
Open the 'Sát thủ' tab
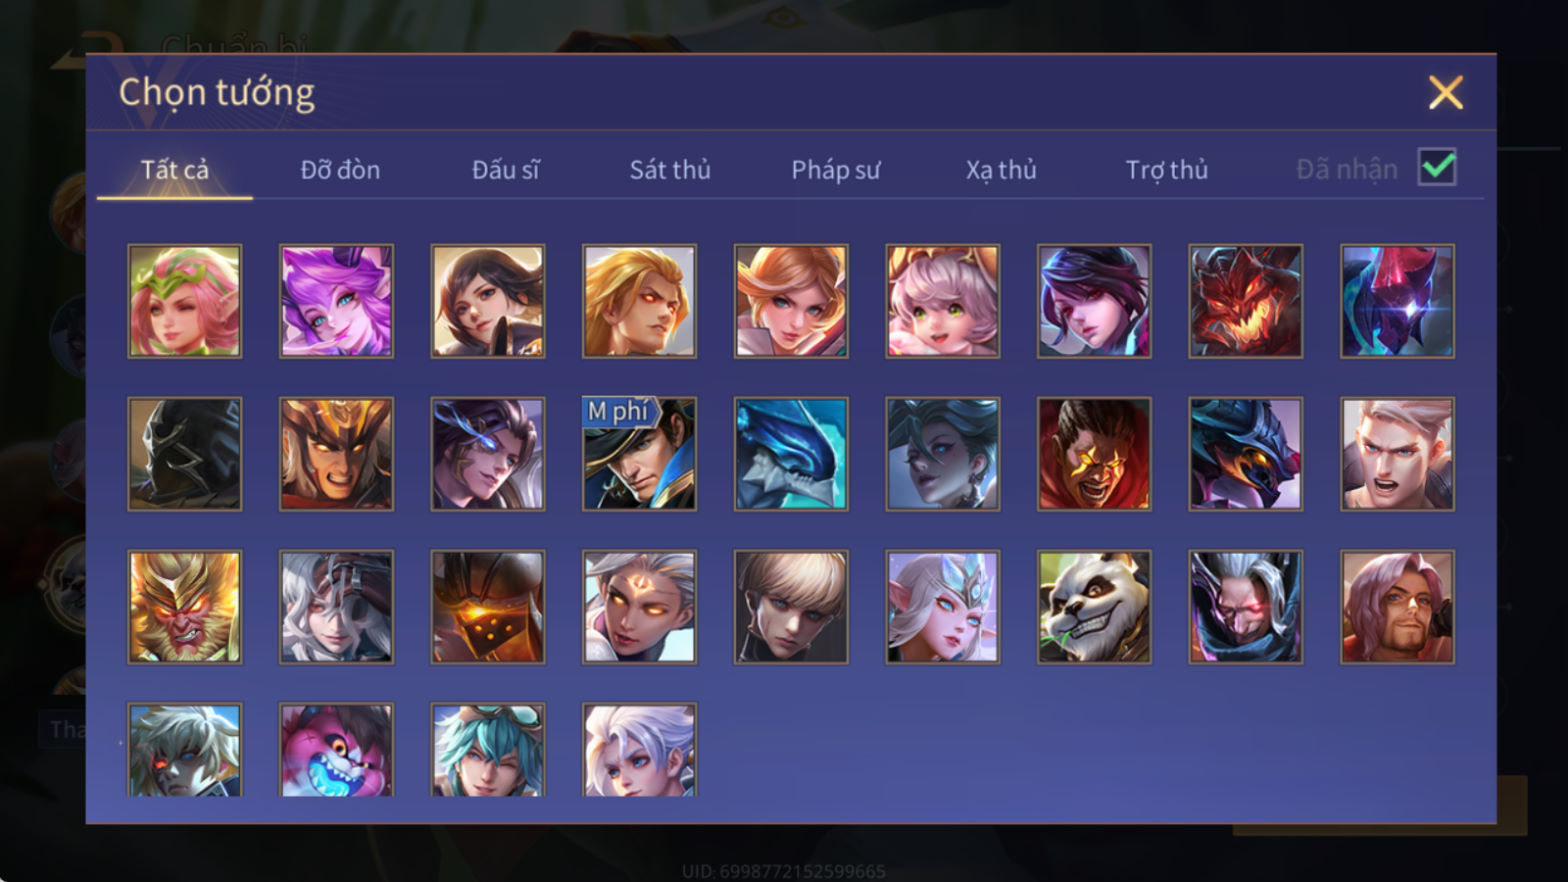[x=670, y=170]
